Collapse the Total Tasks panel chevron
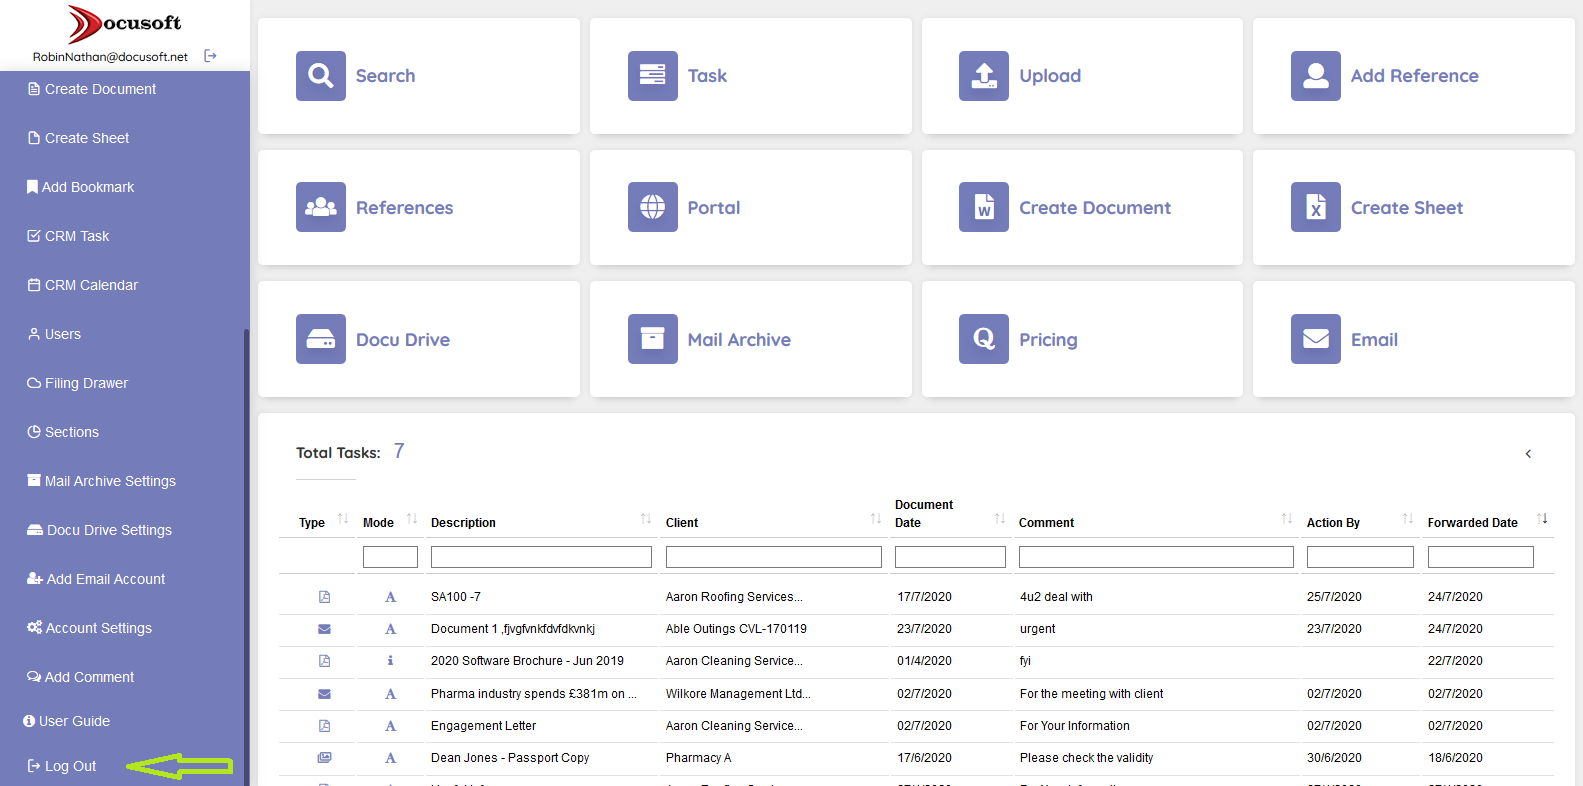Viewport: 1583px width, 786px height. coord(1528,454)
